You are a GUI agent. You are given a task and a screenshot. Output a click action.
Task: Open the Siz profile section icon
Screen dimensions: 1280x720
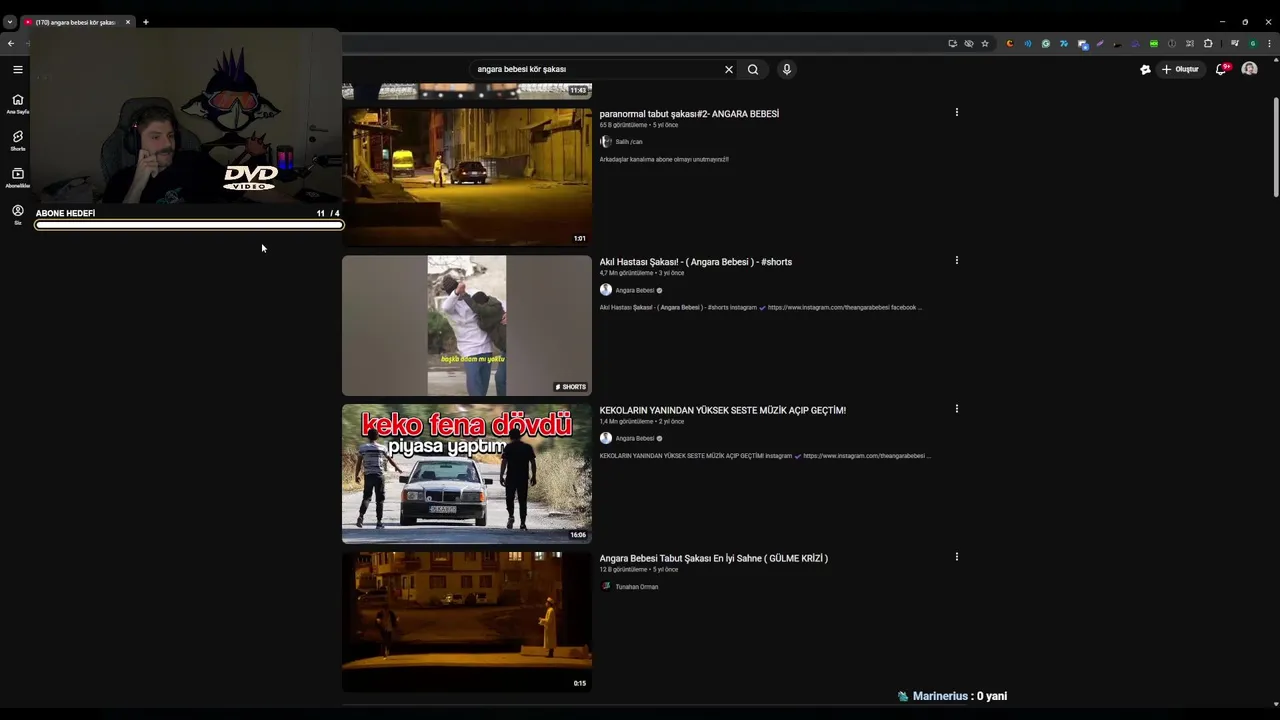pos(17,214)
